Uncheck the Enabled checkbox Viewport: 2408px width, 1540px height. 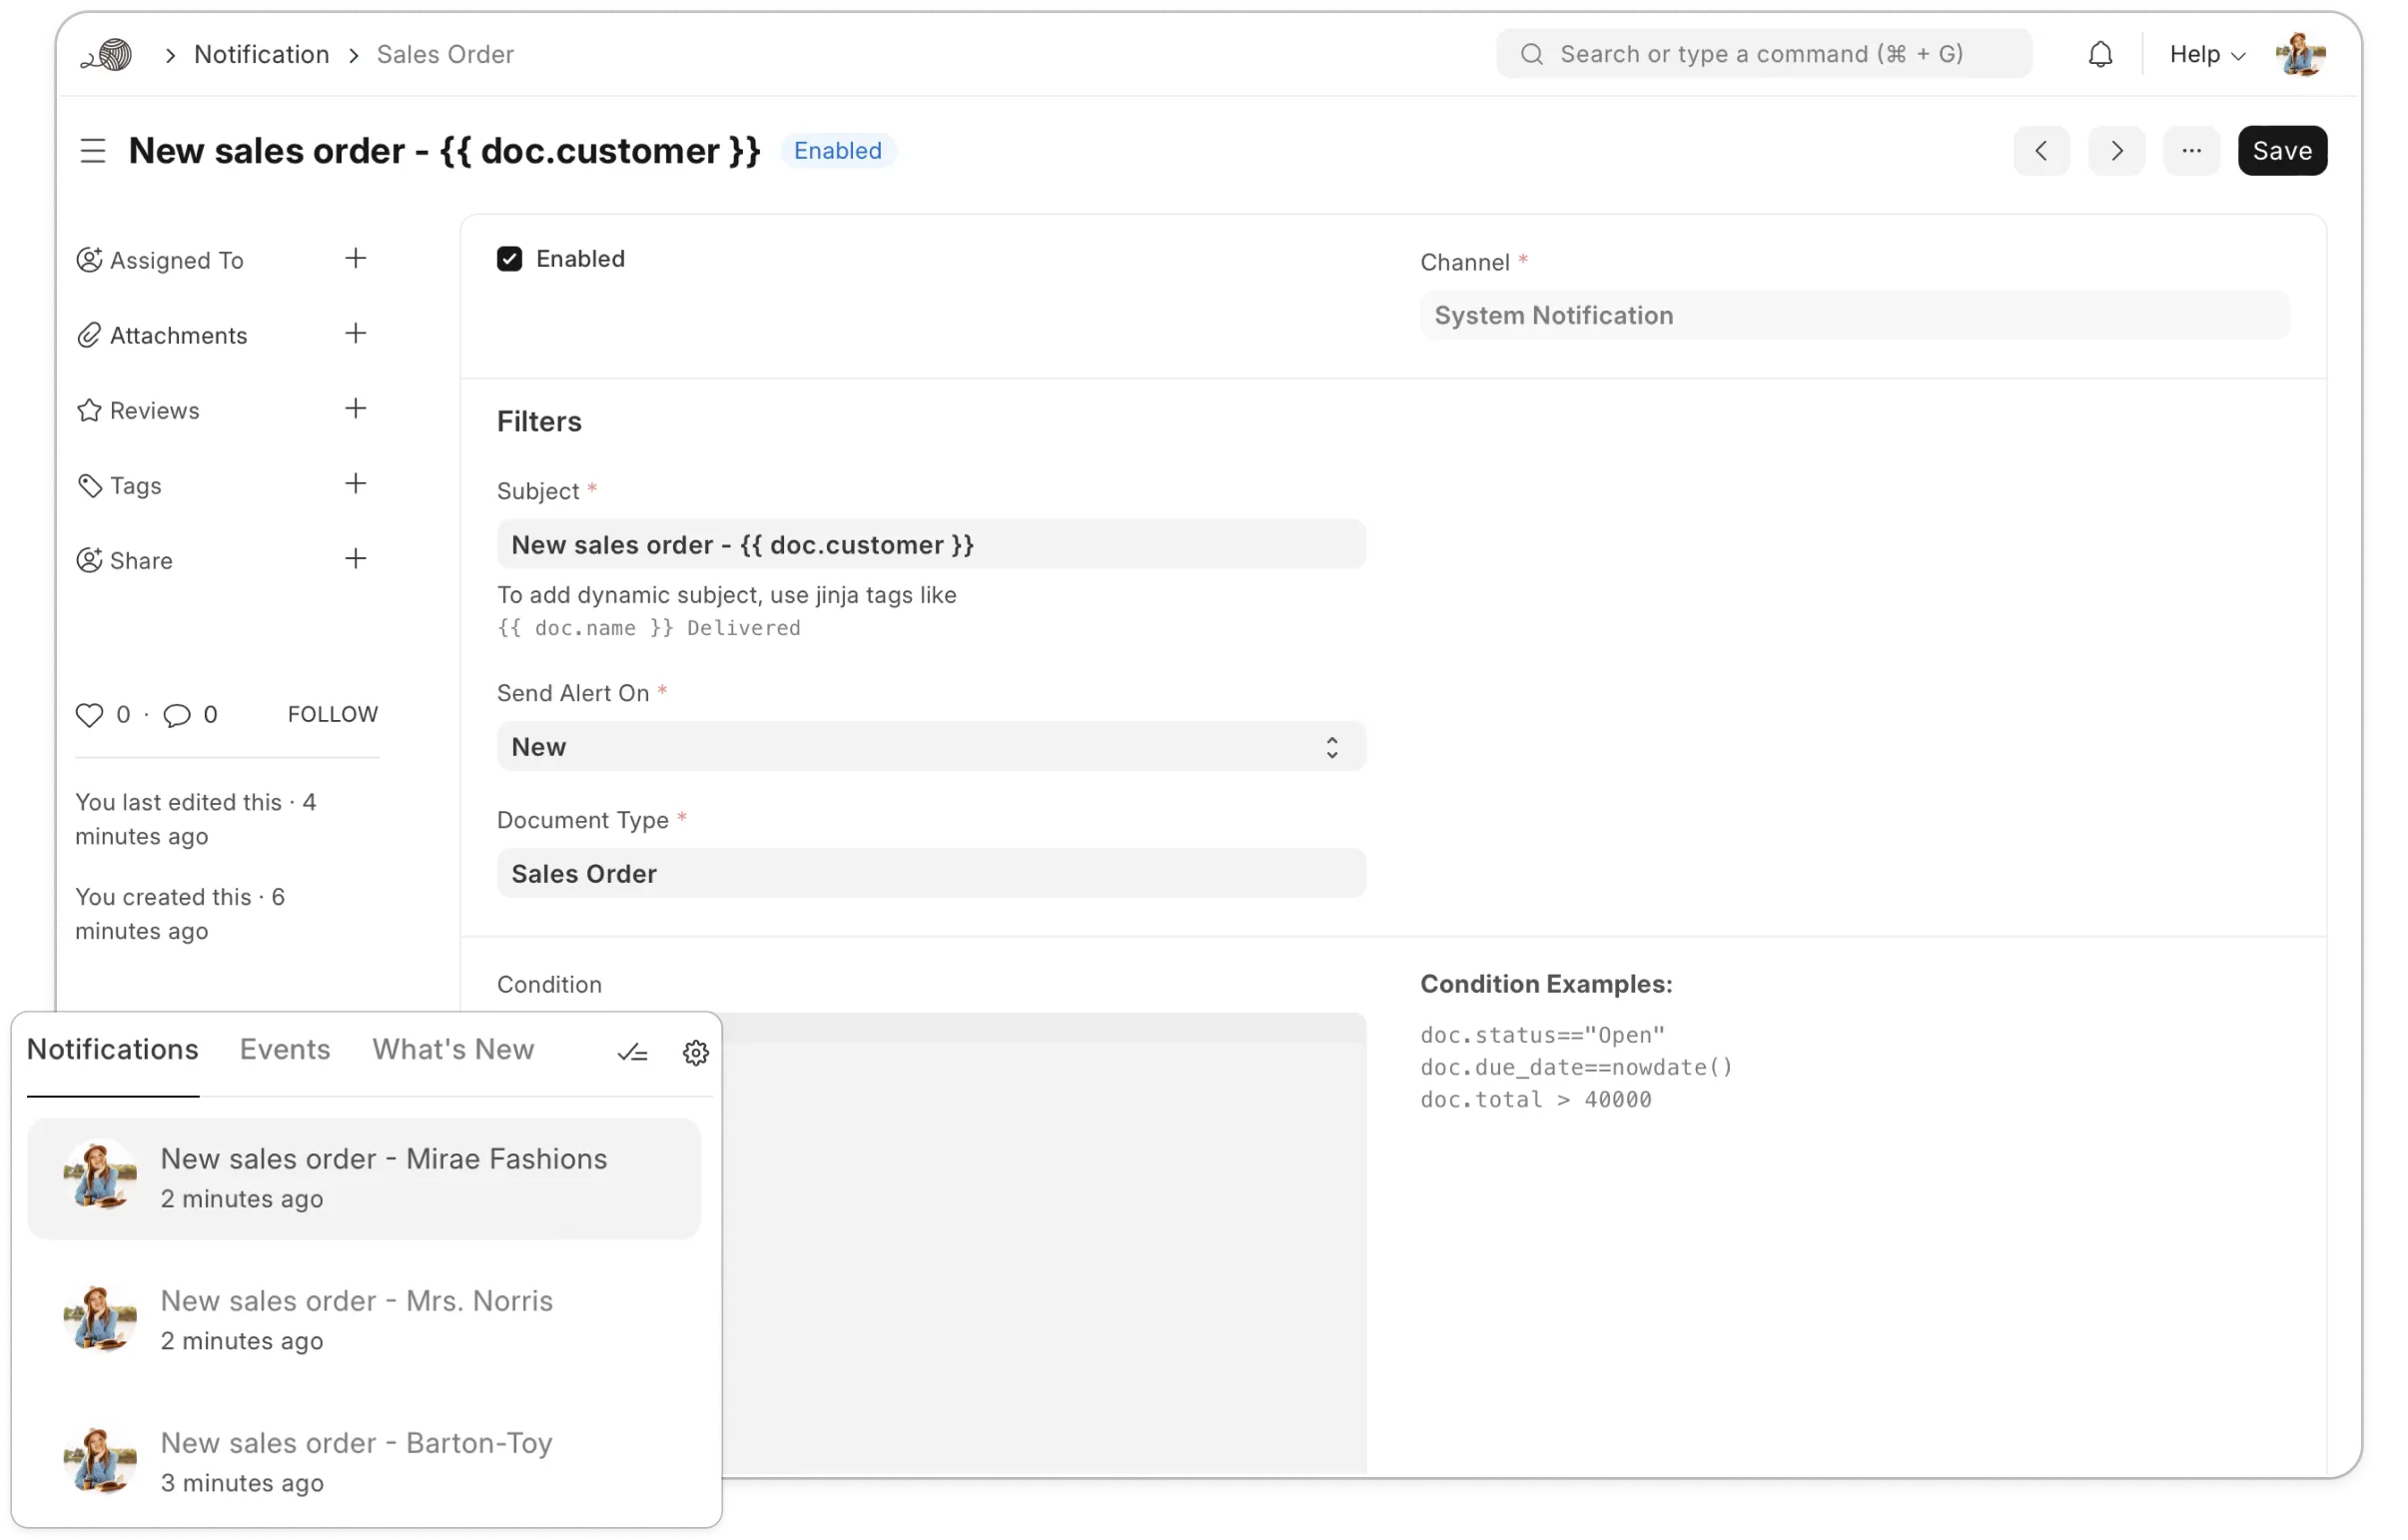pos(509,259)
